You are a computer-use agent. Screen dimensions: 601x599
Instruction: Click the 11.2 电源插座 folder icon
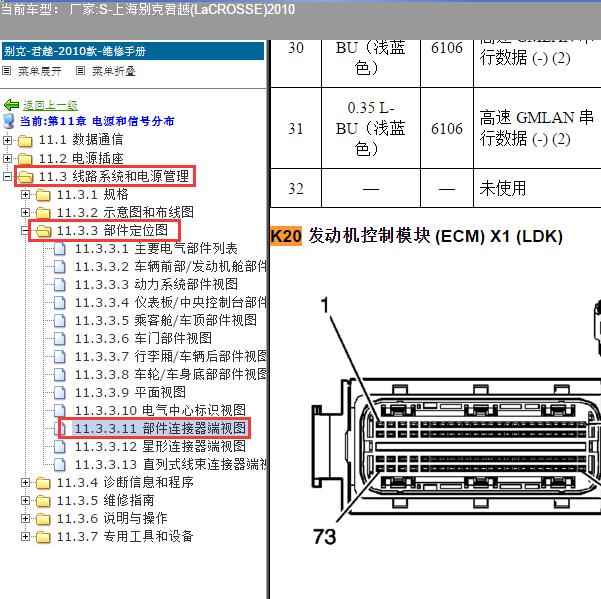click(25, 159)
